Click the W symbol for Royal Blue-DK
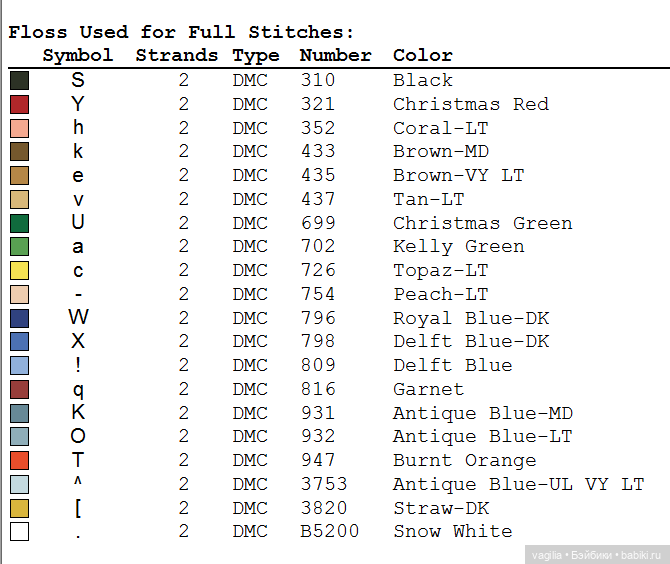Image resolution: width=670 pixels, height=564 pixels. click(x=78, y=318)
